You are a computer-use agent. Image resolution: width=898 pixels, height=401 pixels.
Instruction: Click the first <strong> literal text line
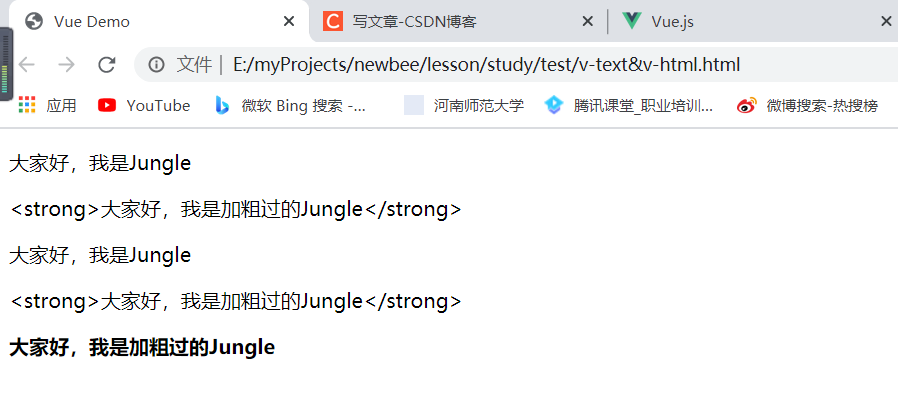235,210
